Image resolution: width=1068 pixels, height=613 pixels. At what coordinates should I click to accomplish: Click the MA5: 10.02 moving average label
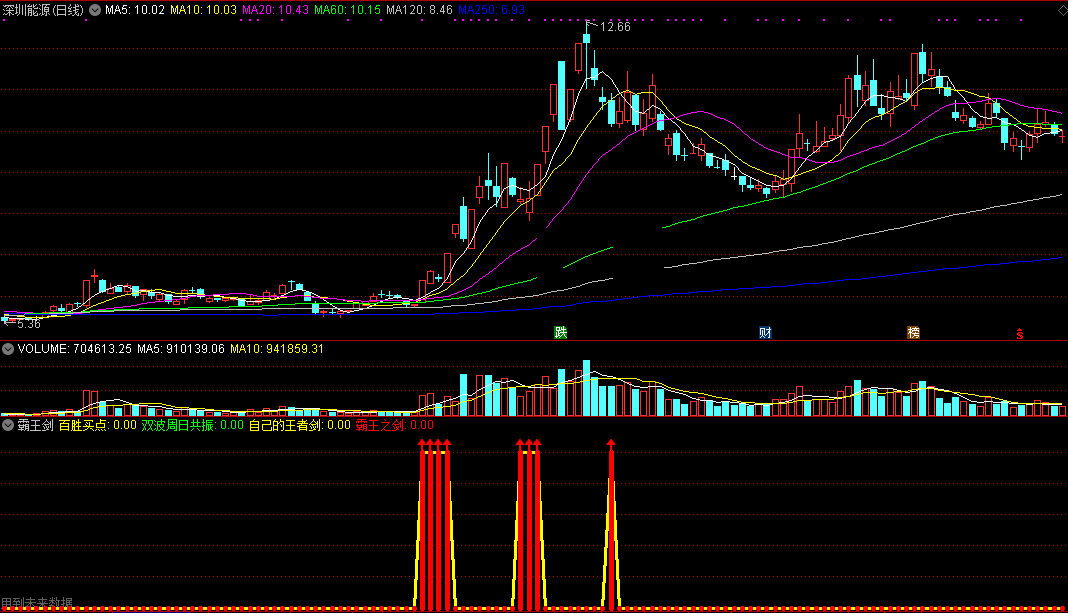coord(135,10)
